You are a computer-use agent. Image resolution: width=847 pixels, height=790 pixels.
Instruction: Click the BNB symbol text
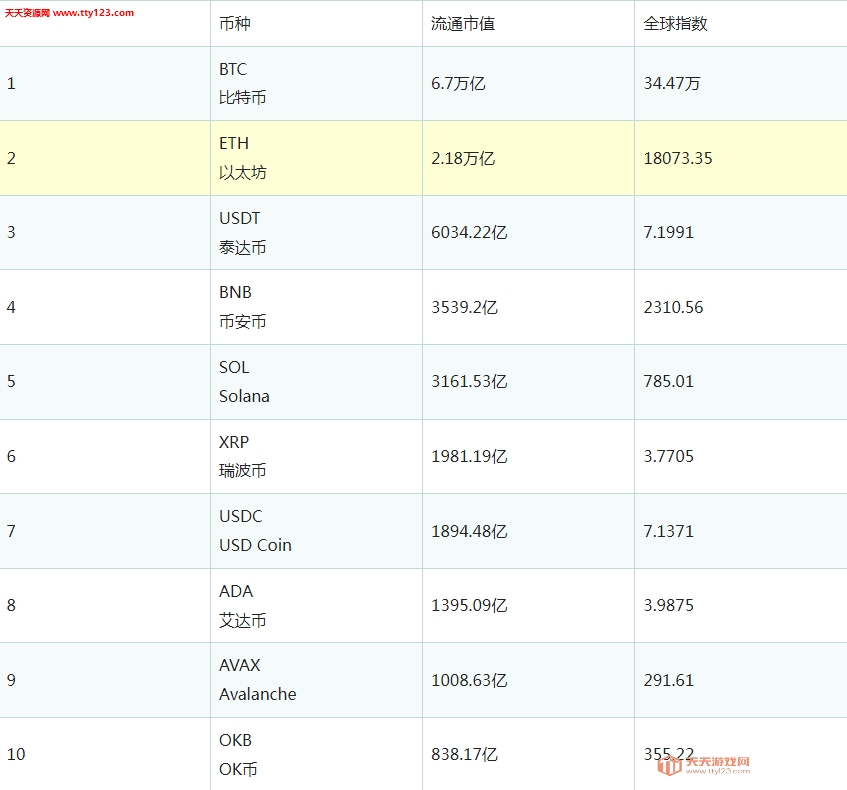point(236,292)
